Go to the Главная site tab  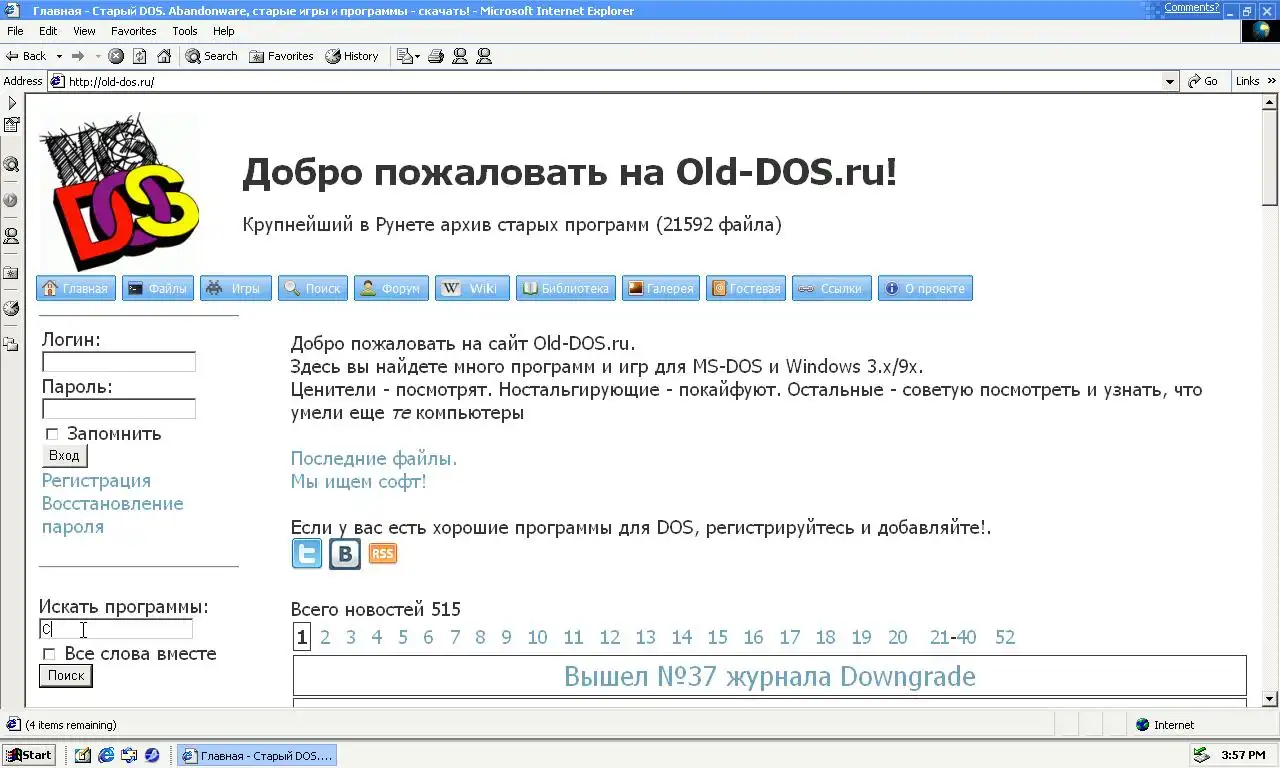(x=76, y=288)
